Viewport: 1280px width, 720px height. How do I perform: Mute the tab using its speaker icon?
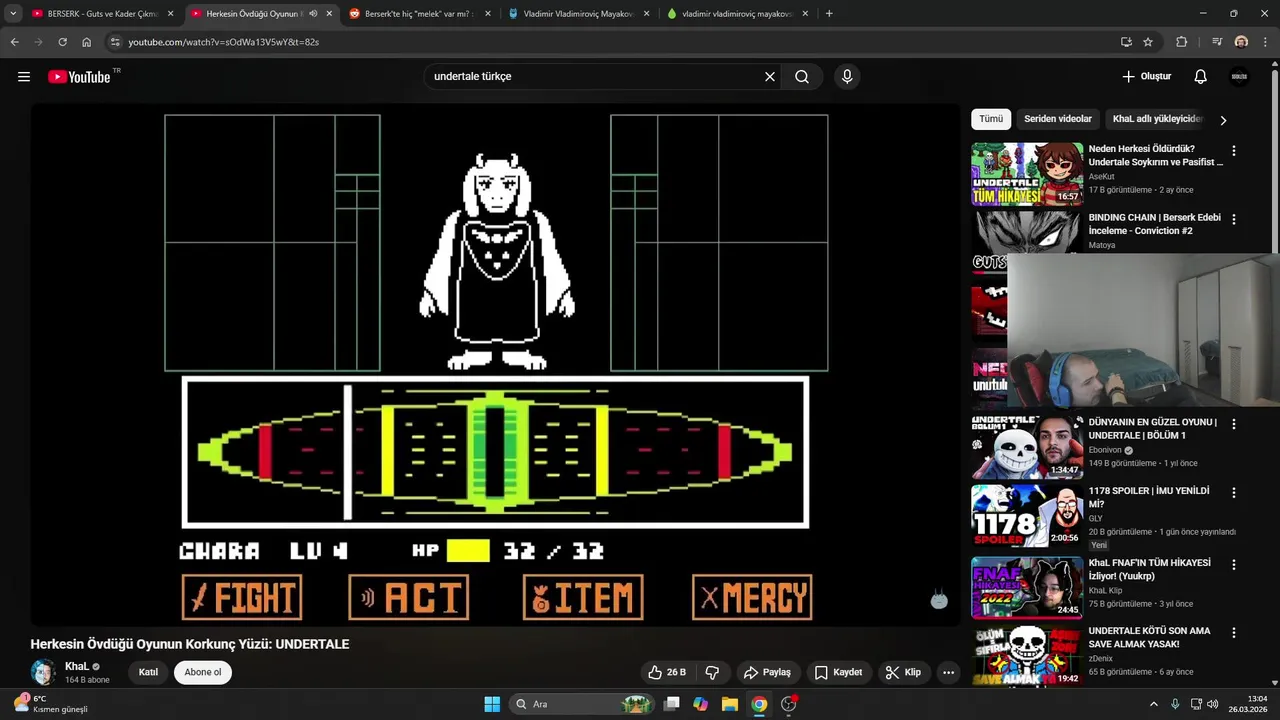click(313, 14)
